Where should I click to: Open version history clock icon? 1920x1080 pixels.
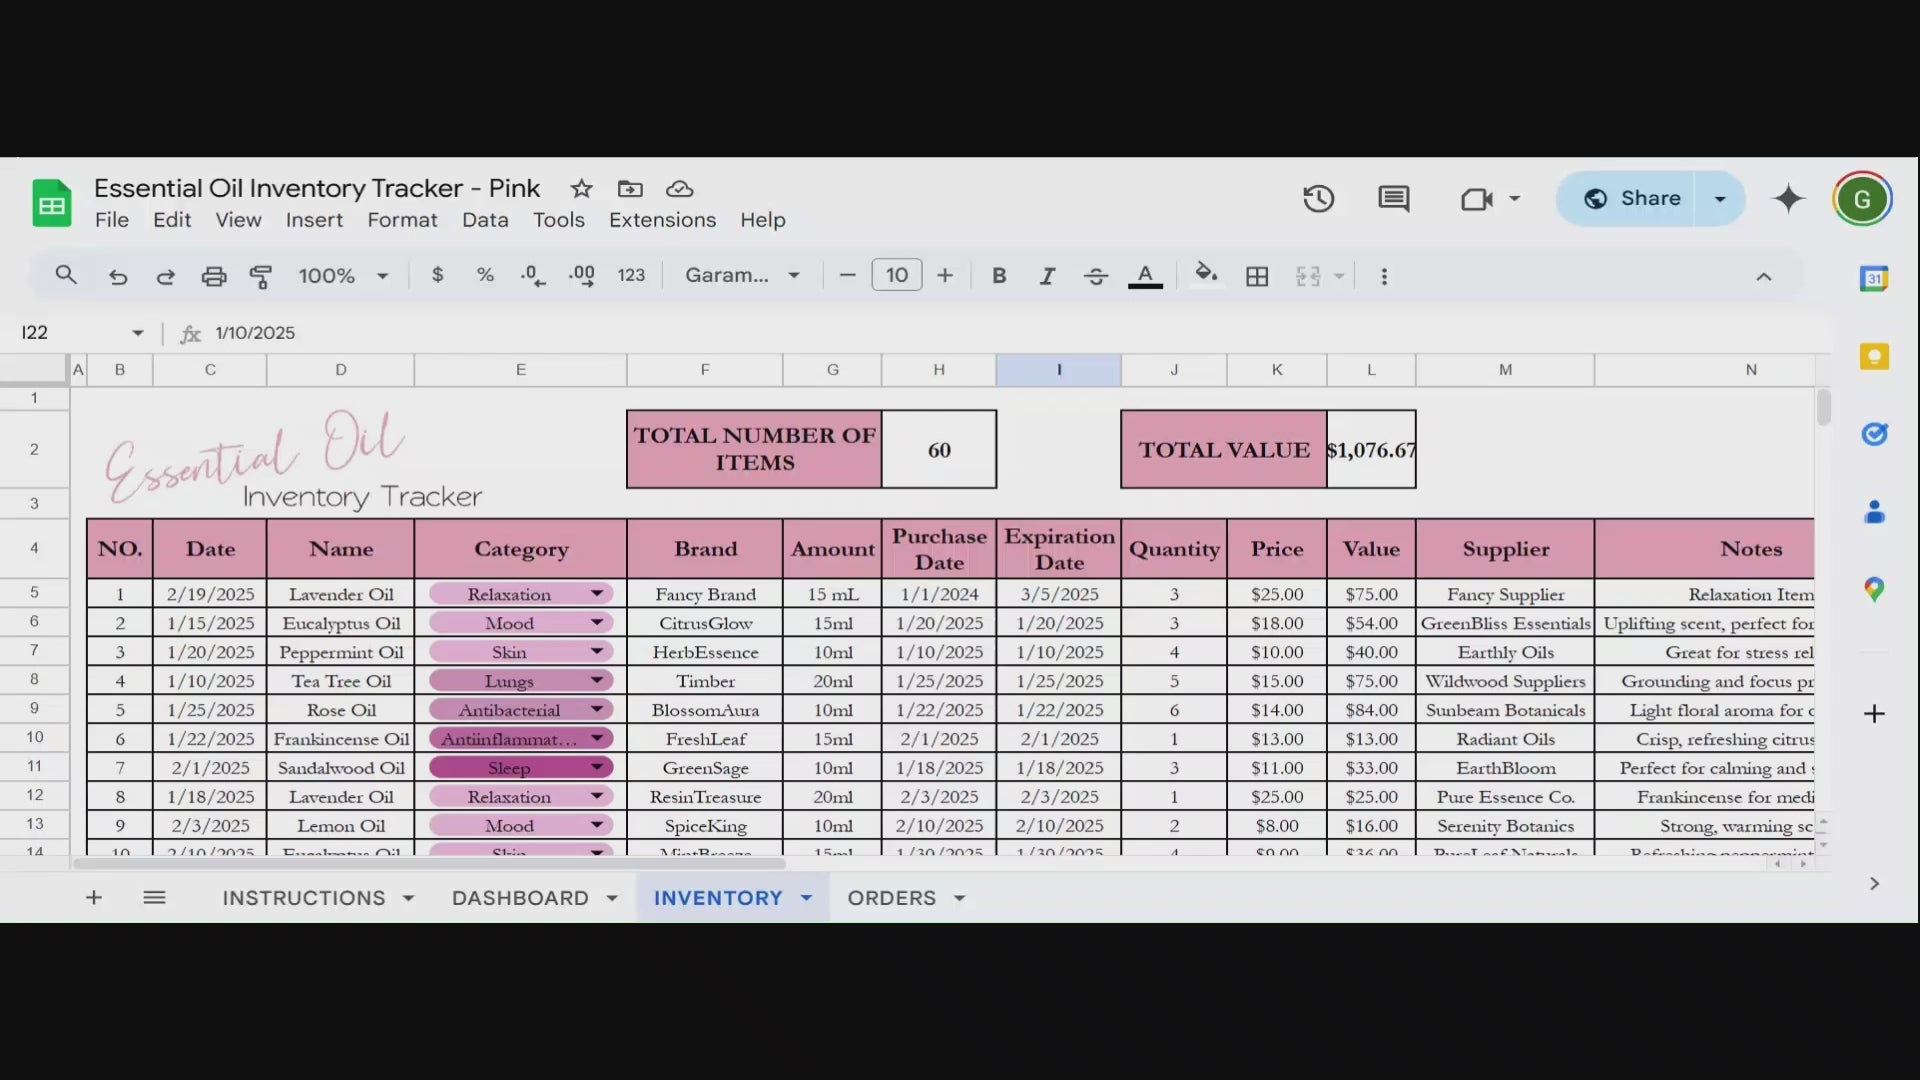(x=1318, y=198)
